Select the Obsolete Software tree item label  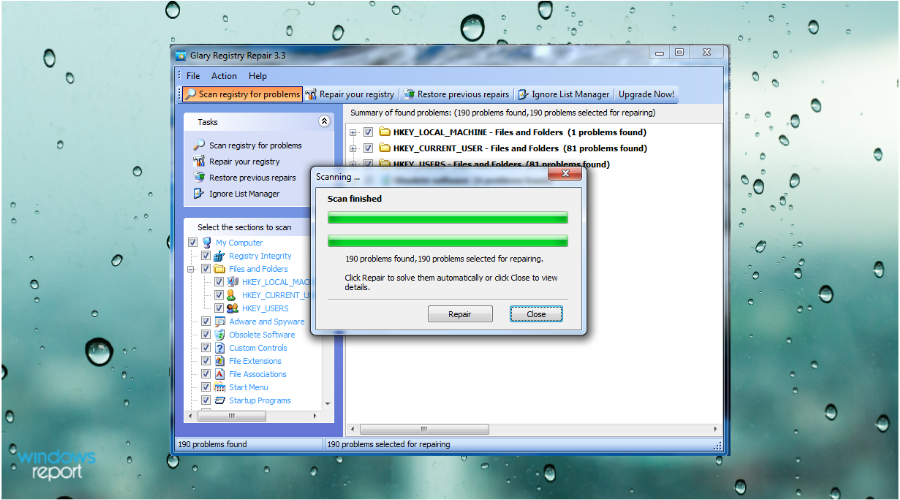(262, 335)
